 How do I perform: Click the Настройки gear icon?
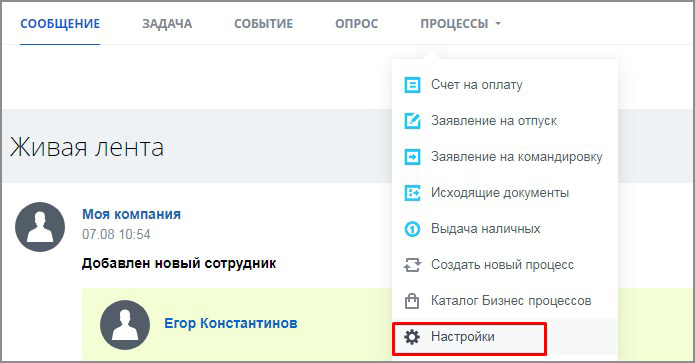[412, 337]
